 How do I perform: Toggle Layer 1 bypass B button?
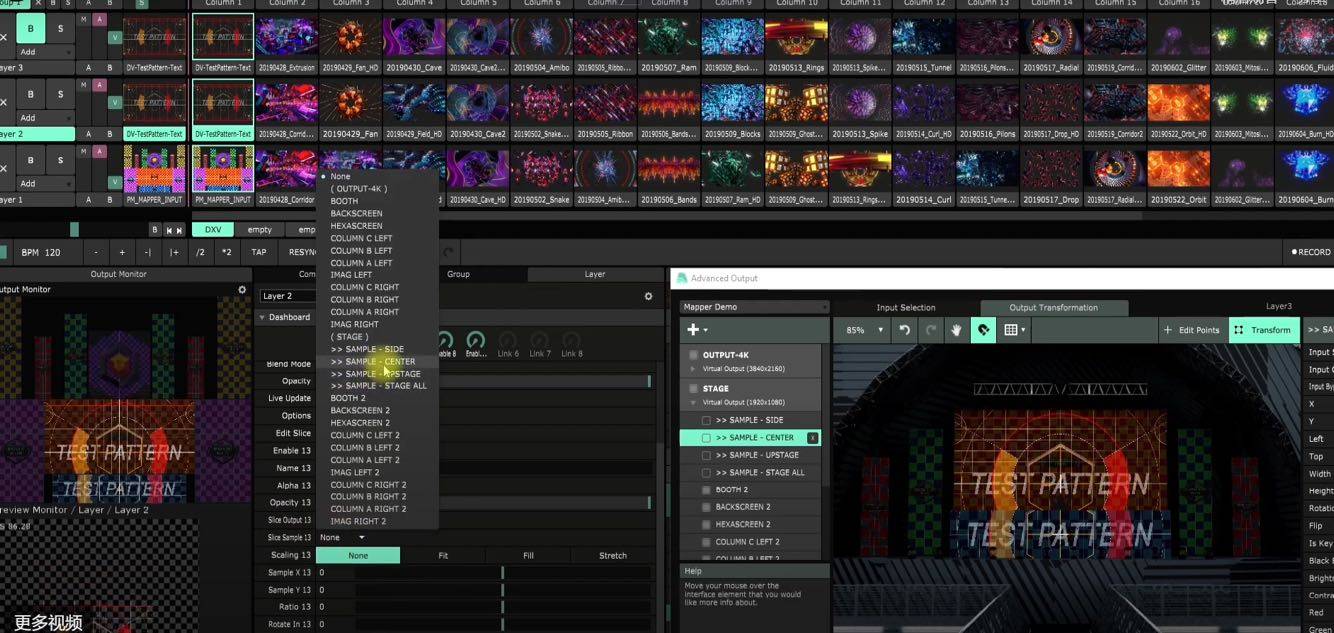pos(30,160)
